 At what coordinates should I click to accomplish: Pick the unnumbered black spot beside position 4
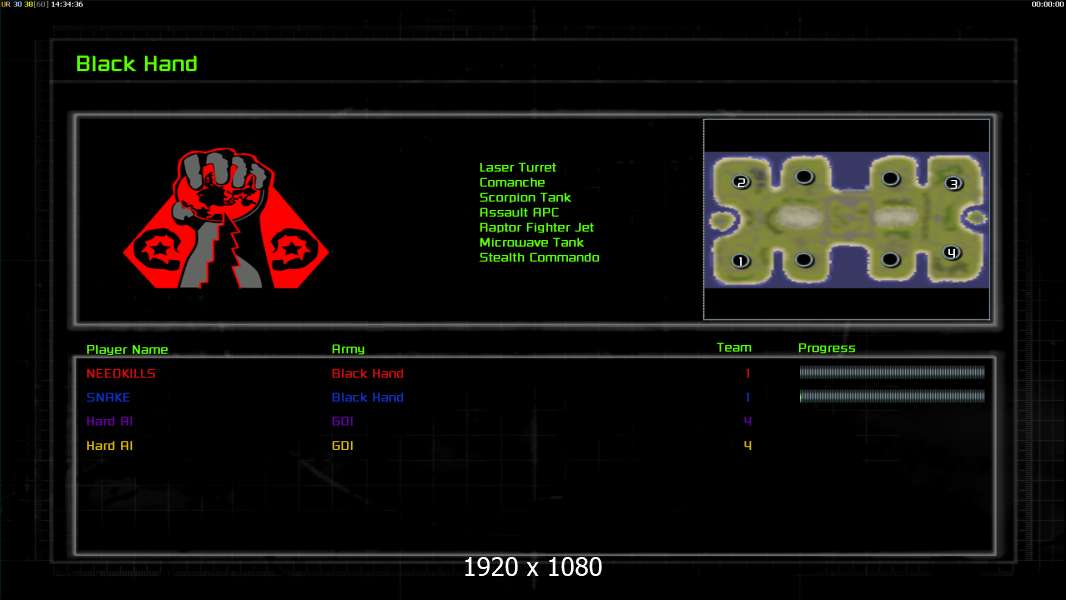click(x=891, y=260)
